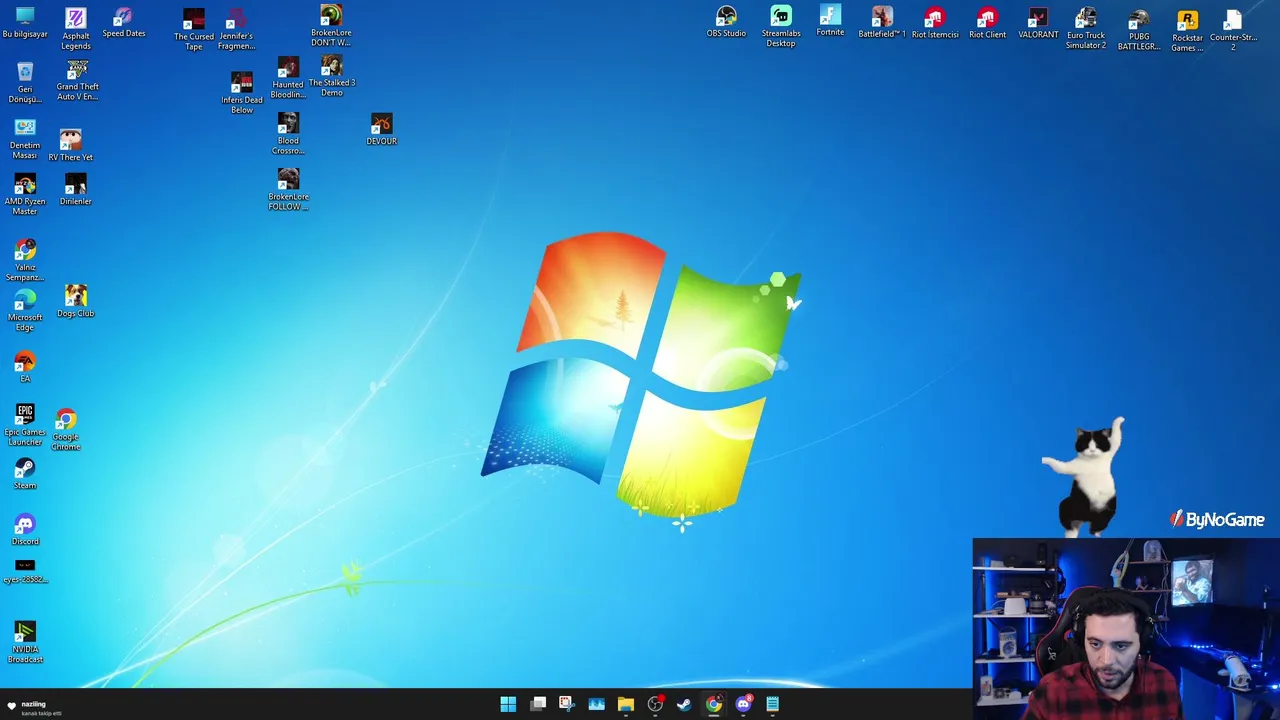Select AMD Ryzen Master shortcut
The width and height of the screenshot is (1280, 720).
pos(25,195)
